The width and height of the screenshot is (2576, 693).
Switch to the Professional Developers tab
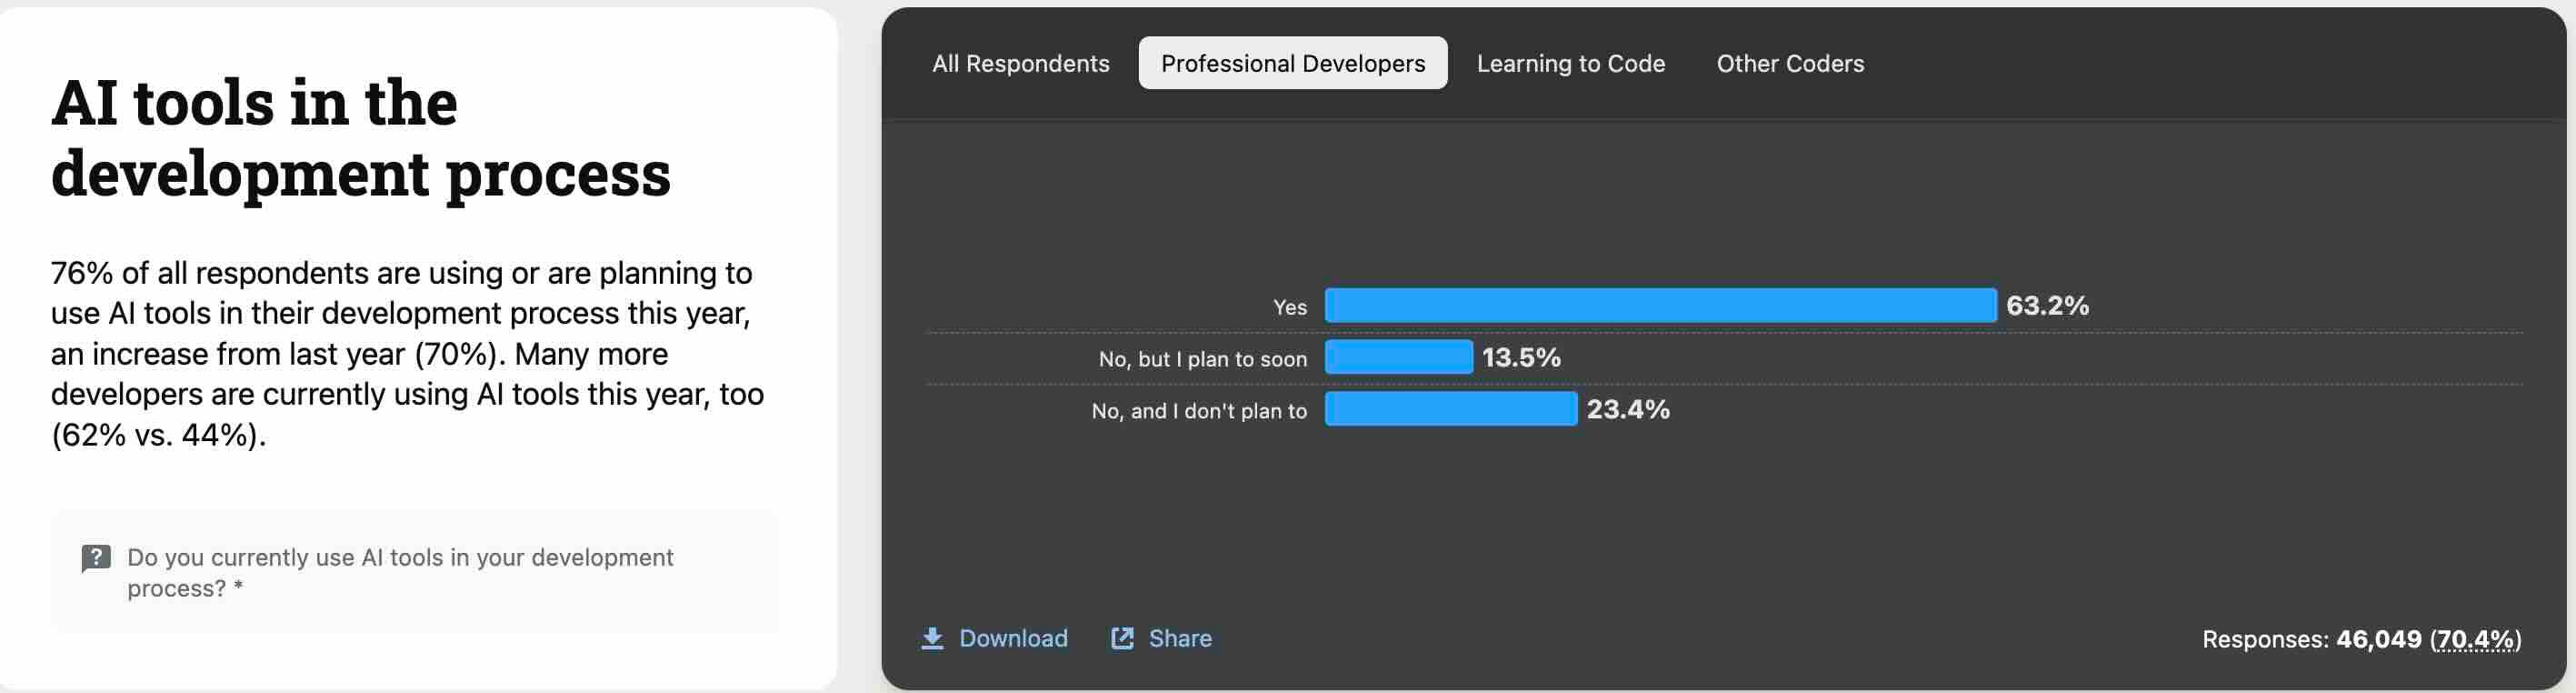tap(1292, 62)
